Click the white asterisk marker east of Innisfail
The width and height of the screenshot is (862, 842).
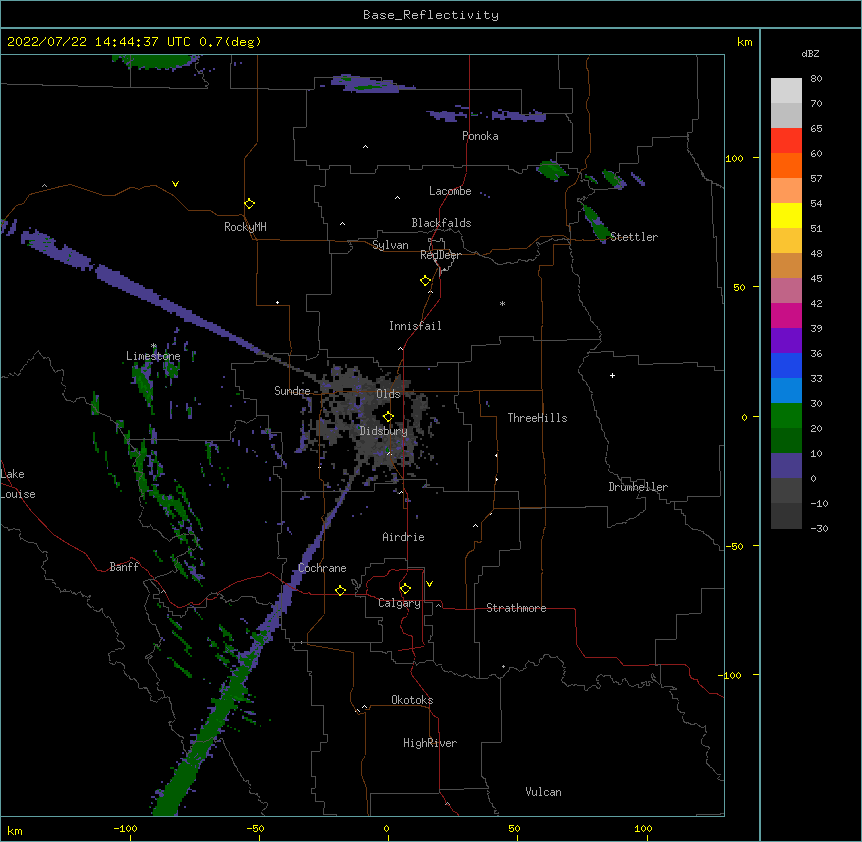(x=502, y=303)
